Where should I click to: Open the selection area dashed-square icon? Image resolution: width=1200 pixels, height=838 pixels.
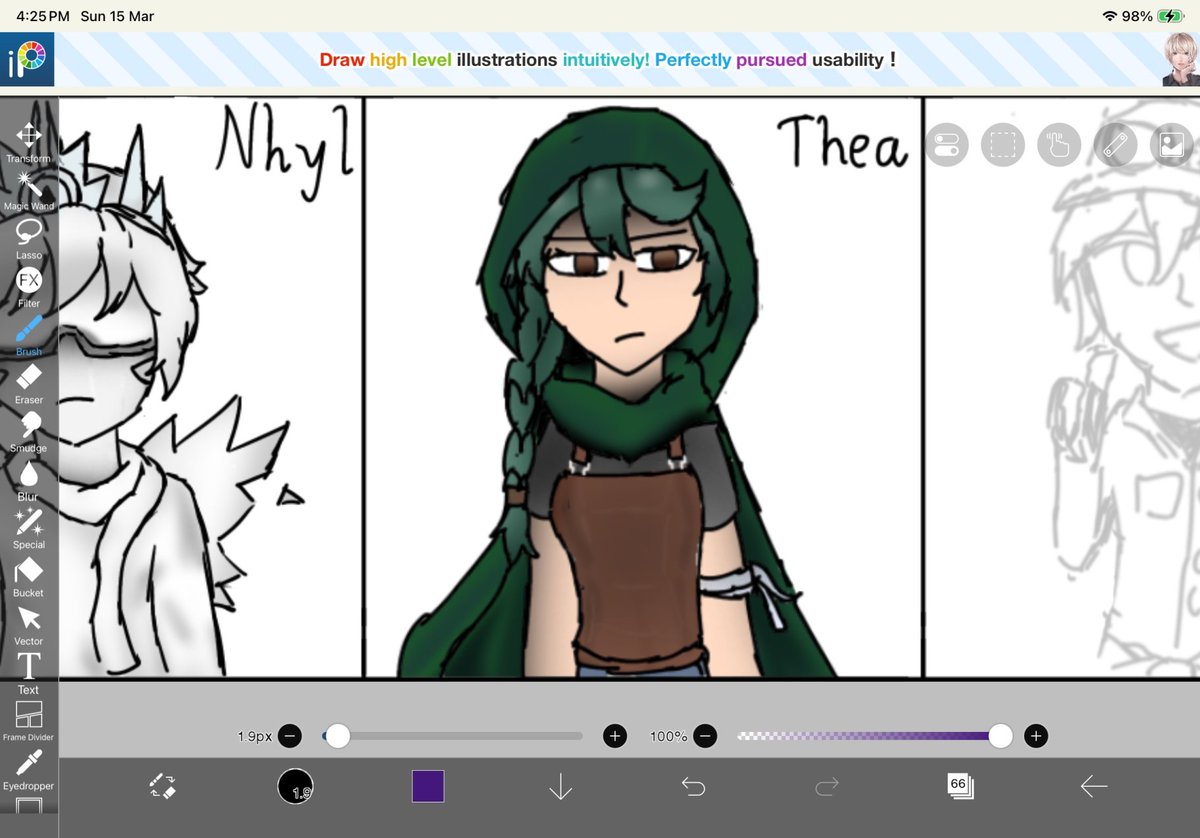pos(1002,146)
